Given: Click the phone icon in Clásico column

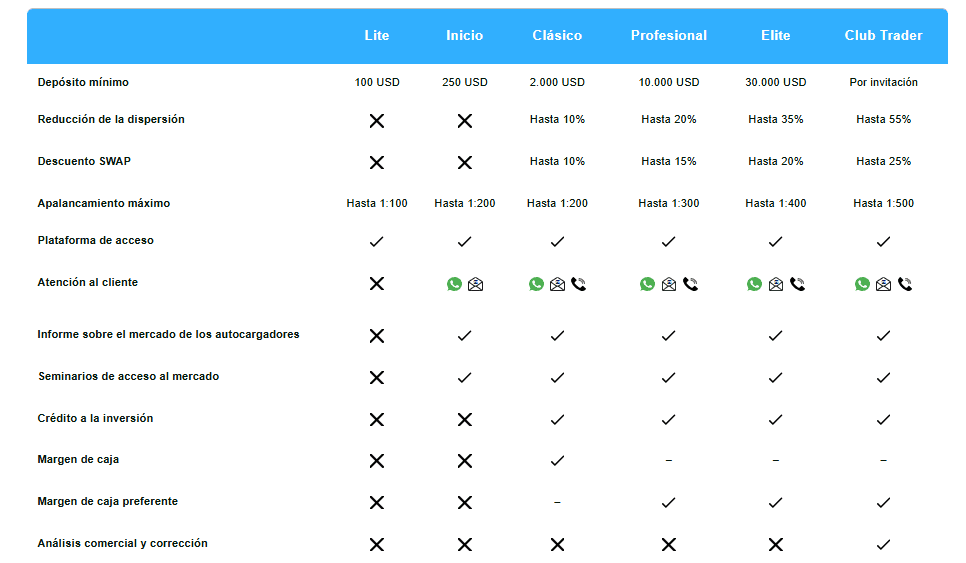Looking at the screenshot, I should pyautogui.click(x=578, y=284).
